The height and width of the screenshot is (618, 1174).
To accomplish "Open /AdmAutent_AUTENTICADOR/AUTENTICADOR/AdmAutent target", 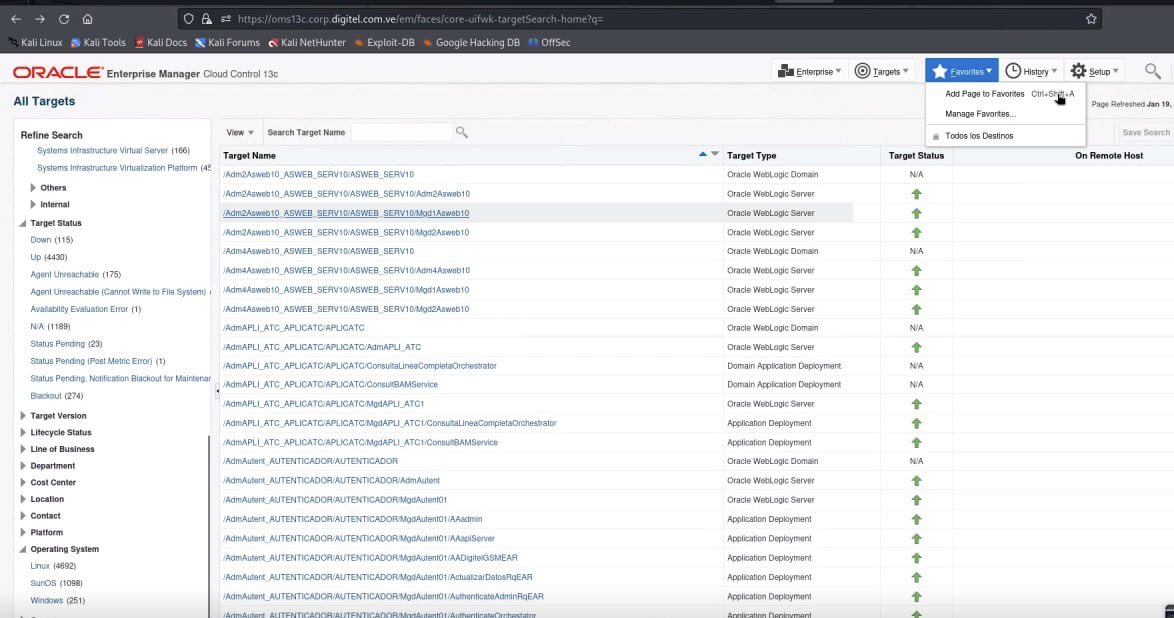I will [x=331, y=480].
